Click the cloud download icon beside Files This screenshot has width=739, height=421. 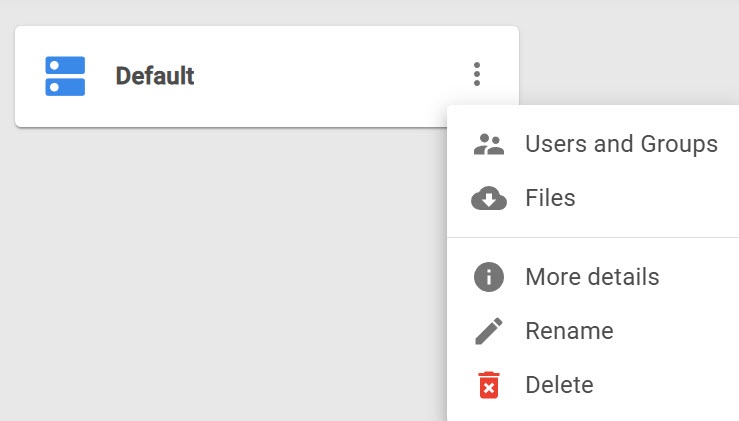489,199
